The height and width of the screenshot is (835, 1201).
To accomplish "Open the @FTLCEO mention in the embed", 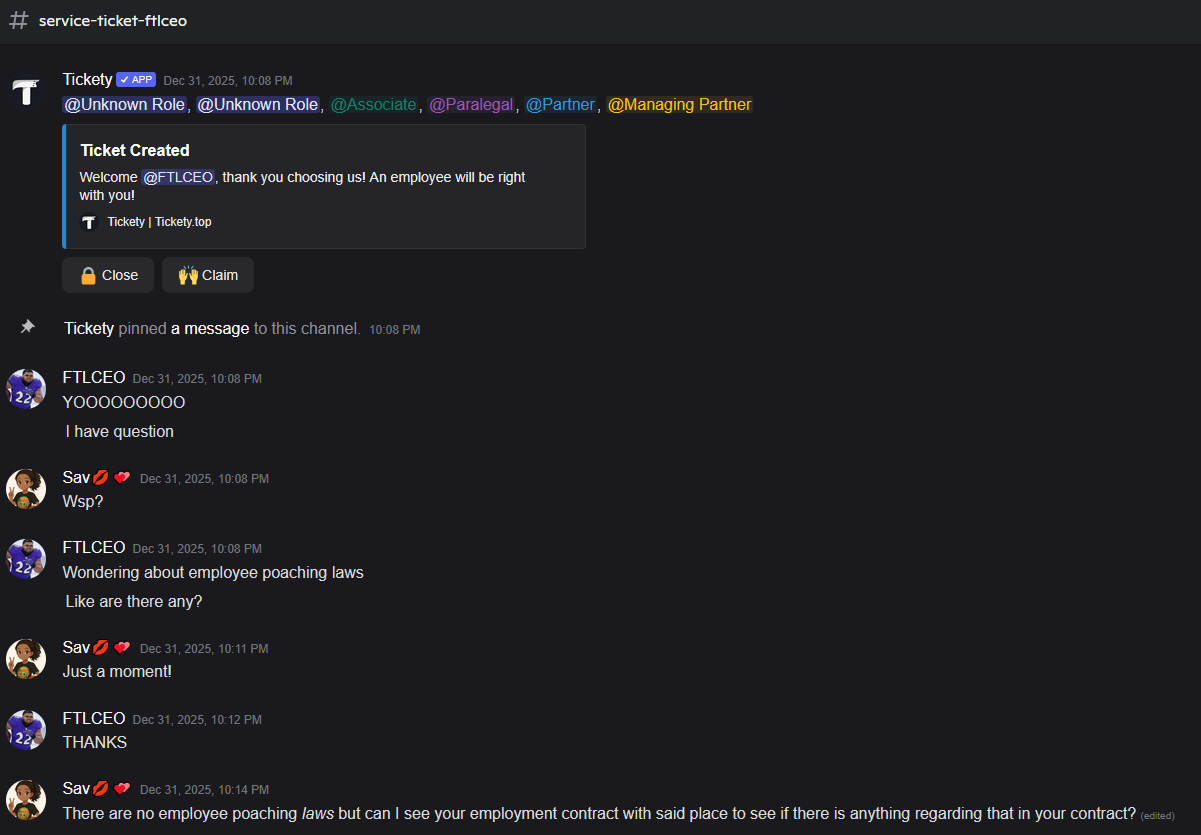I will (178, 177).
